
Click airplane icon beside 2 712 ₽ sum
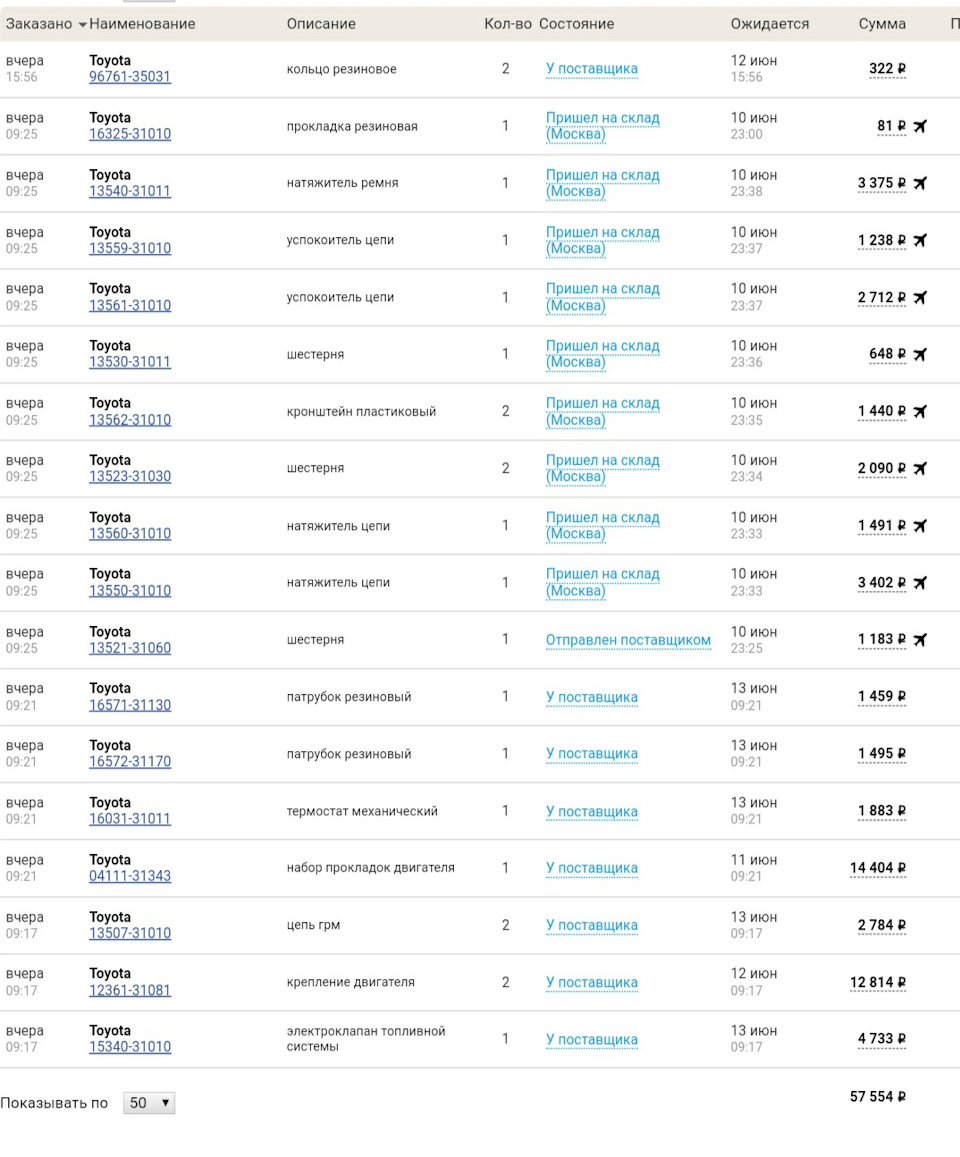pos(920,297)
